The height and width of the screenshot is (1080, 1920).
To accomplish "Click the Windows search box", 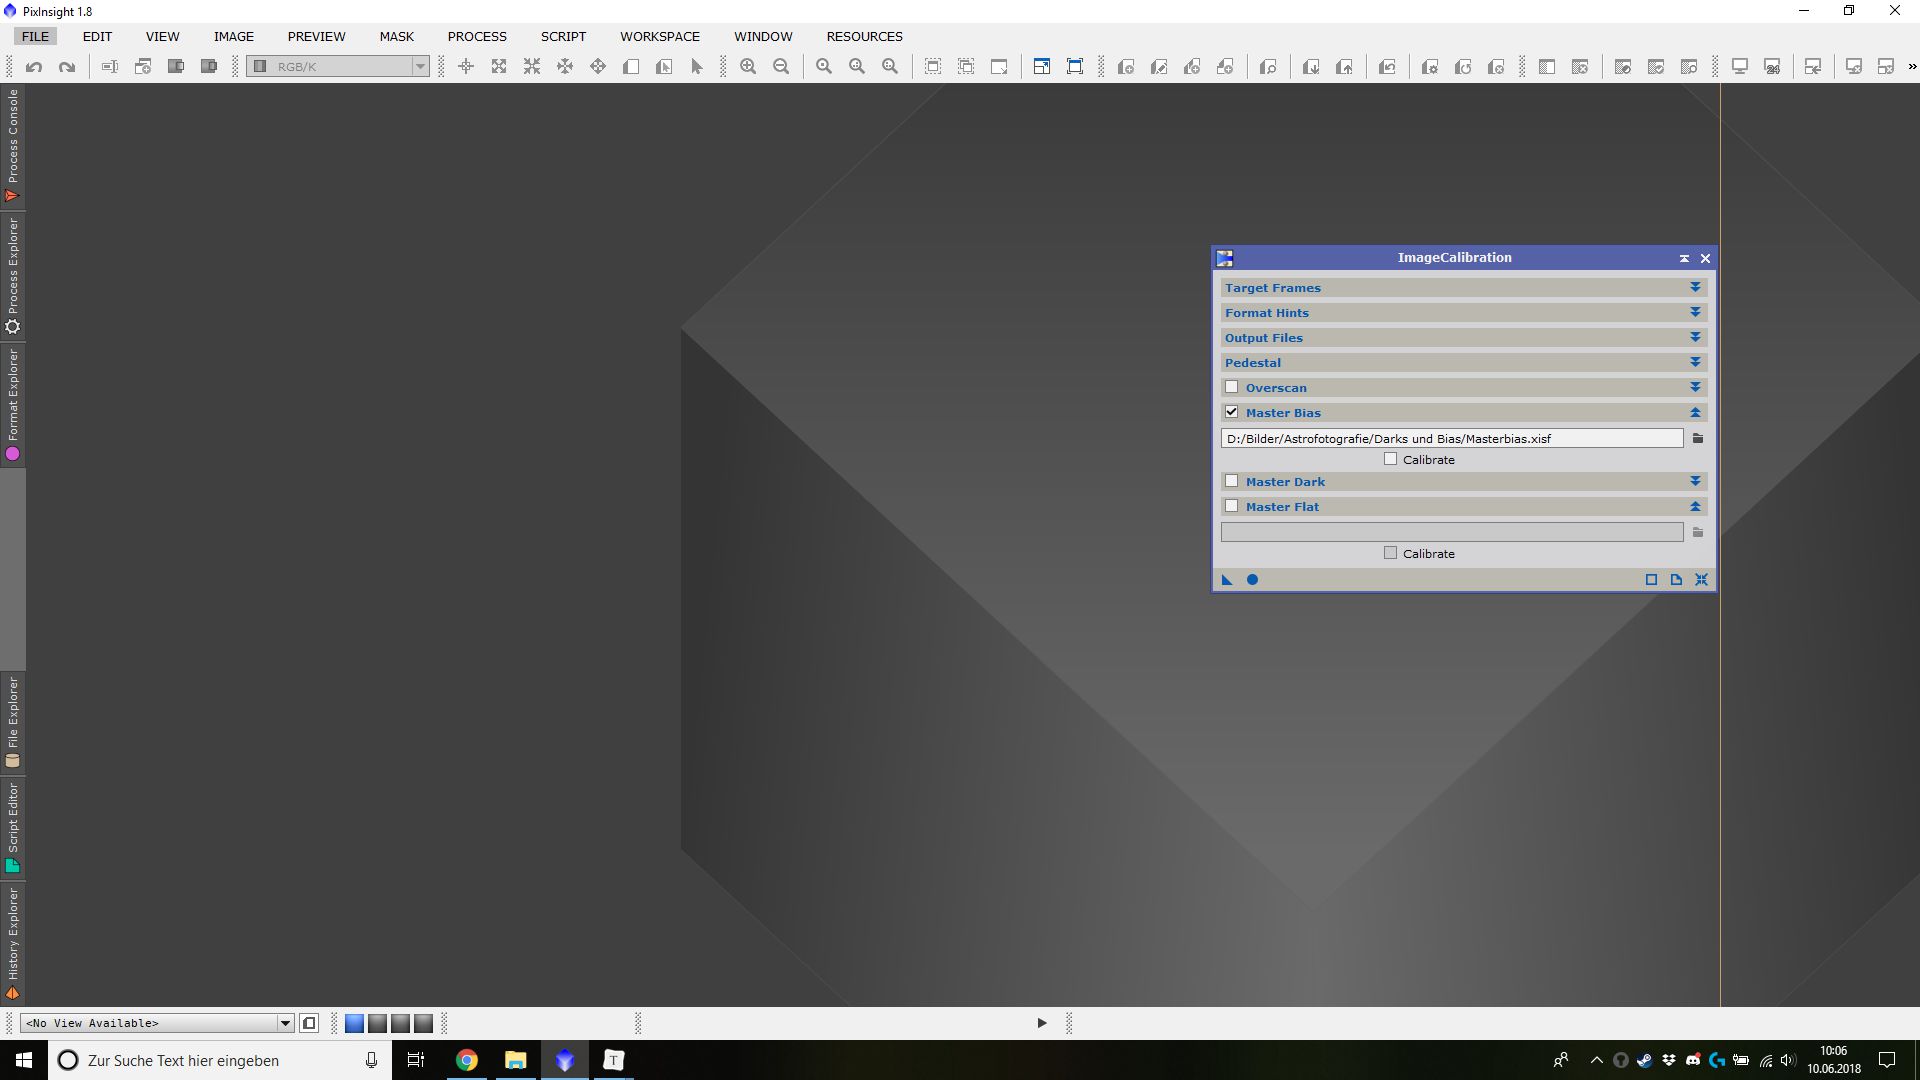I will point(220,1060).
